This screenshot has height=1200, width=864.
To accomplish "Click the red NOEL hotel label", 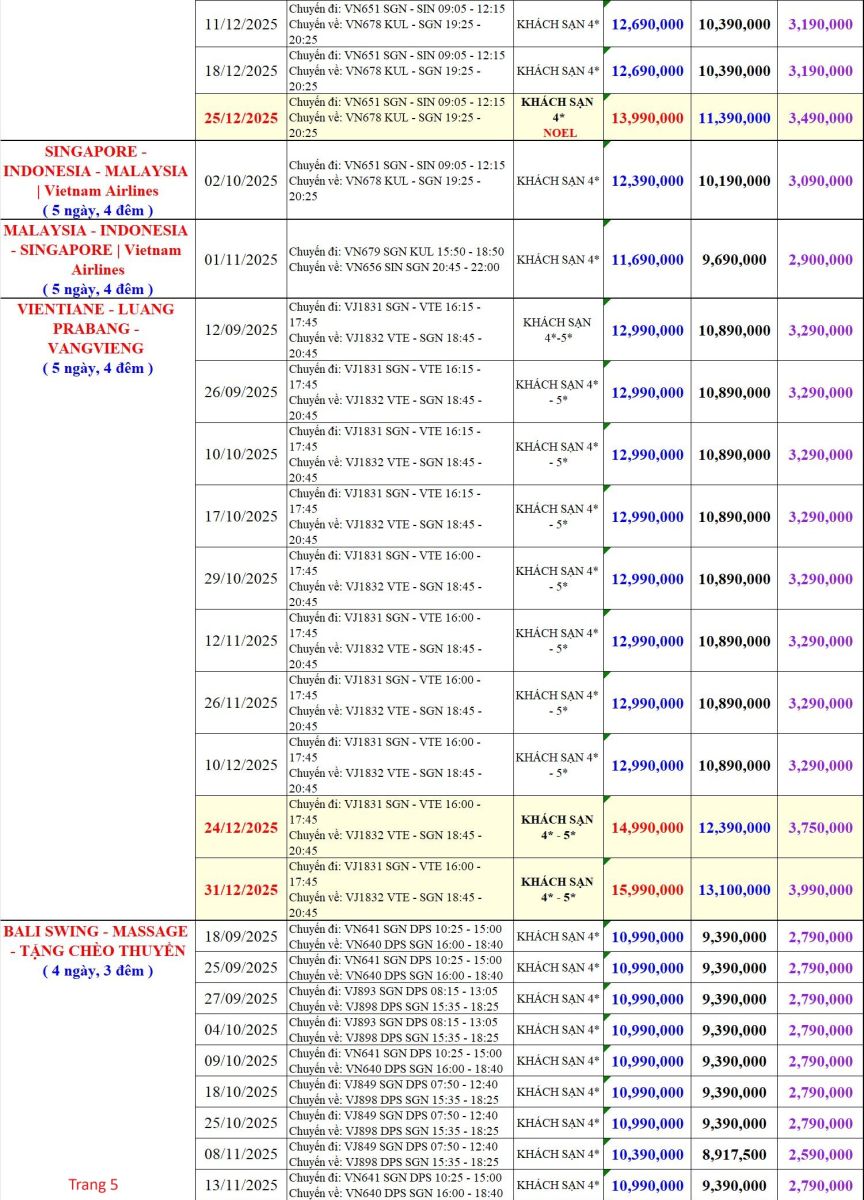I will click(558, 133).
